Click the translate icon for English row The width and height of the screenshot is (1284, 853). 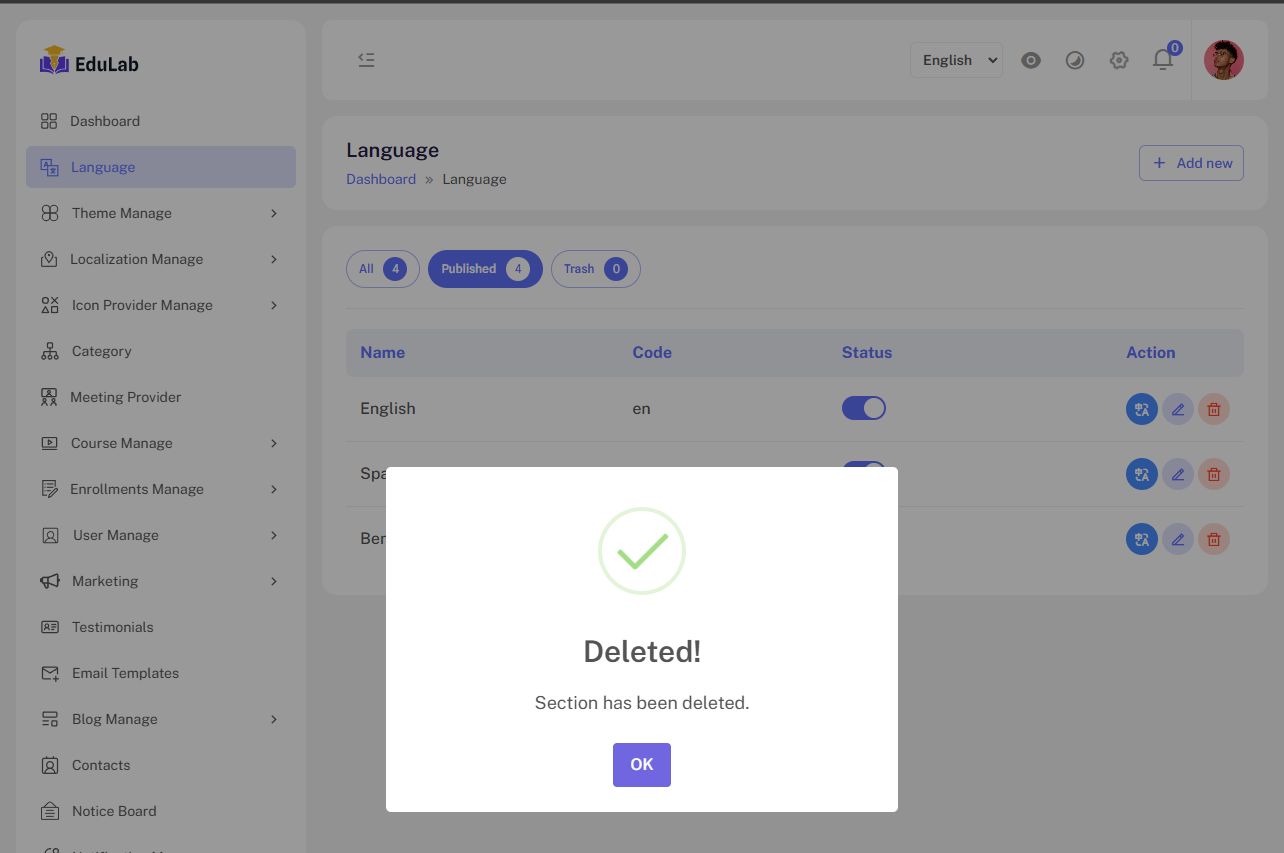1141,409
